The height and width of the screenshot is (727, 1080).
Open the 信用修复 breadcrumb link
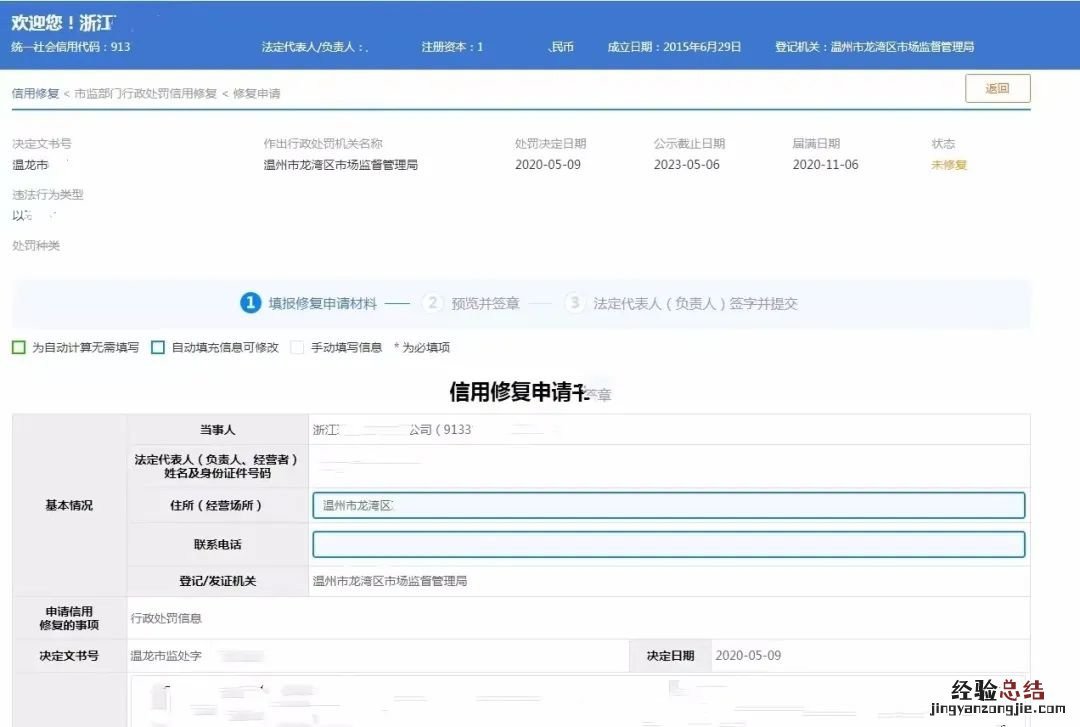tap(35, 94)
